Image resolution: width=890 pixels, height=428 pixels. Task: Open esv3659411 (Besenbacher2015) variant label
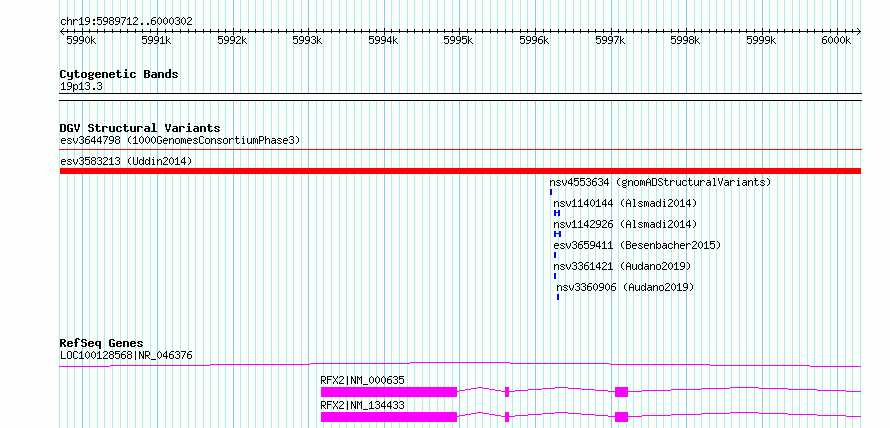637,245
